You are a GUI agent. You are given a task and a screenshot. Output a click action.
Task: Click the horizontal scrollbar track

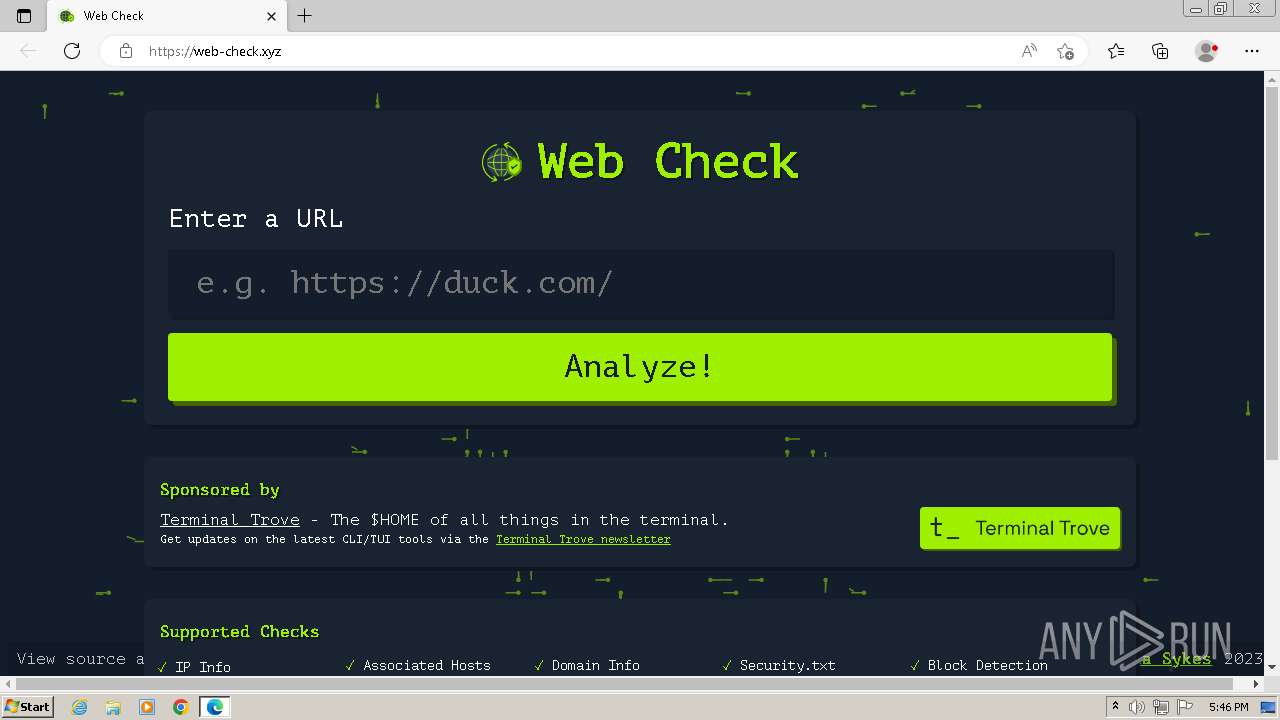pos(634,684)
